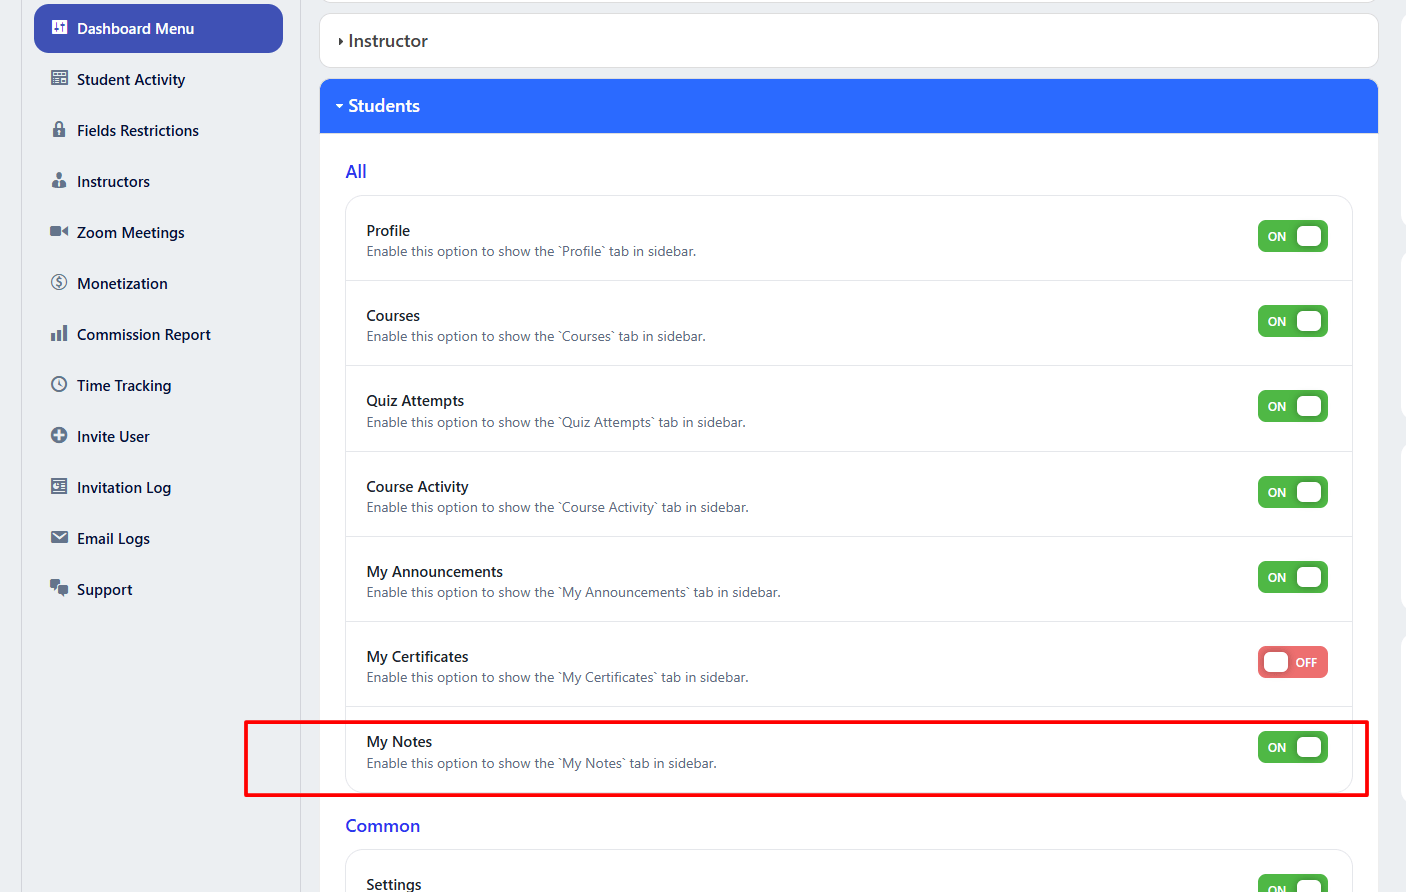Click the Email Logs envelope icon
1406x892 pixels.
[x=59, y=538]
